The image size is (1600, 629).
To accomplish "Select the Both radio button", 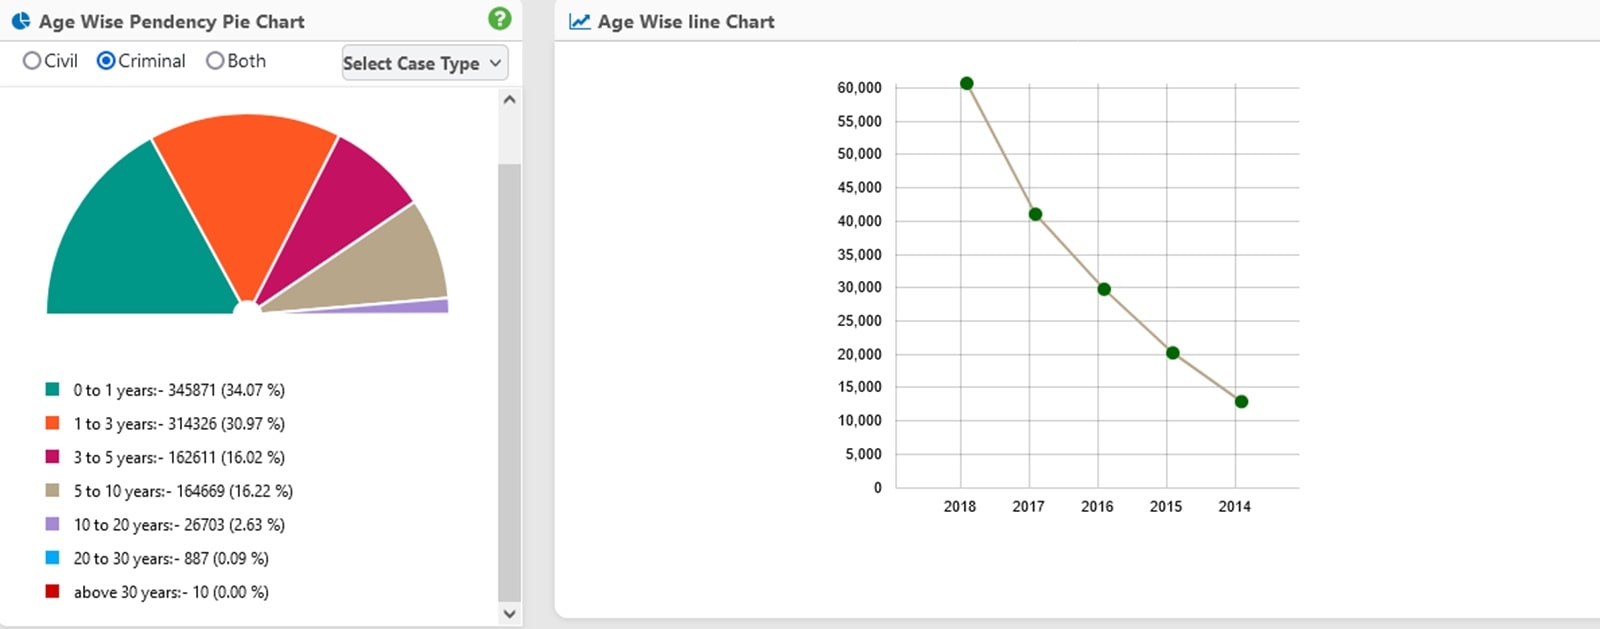I will (215, 61).
